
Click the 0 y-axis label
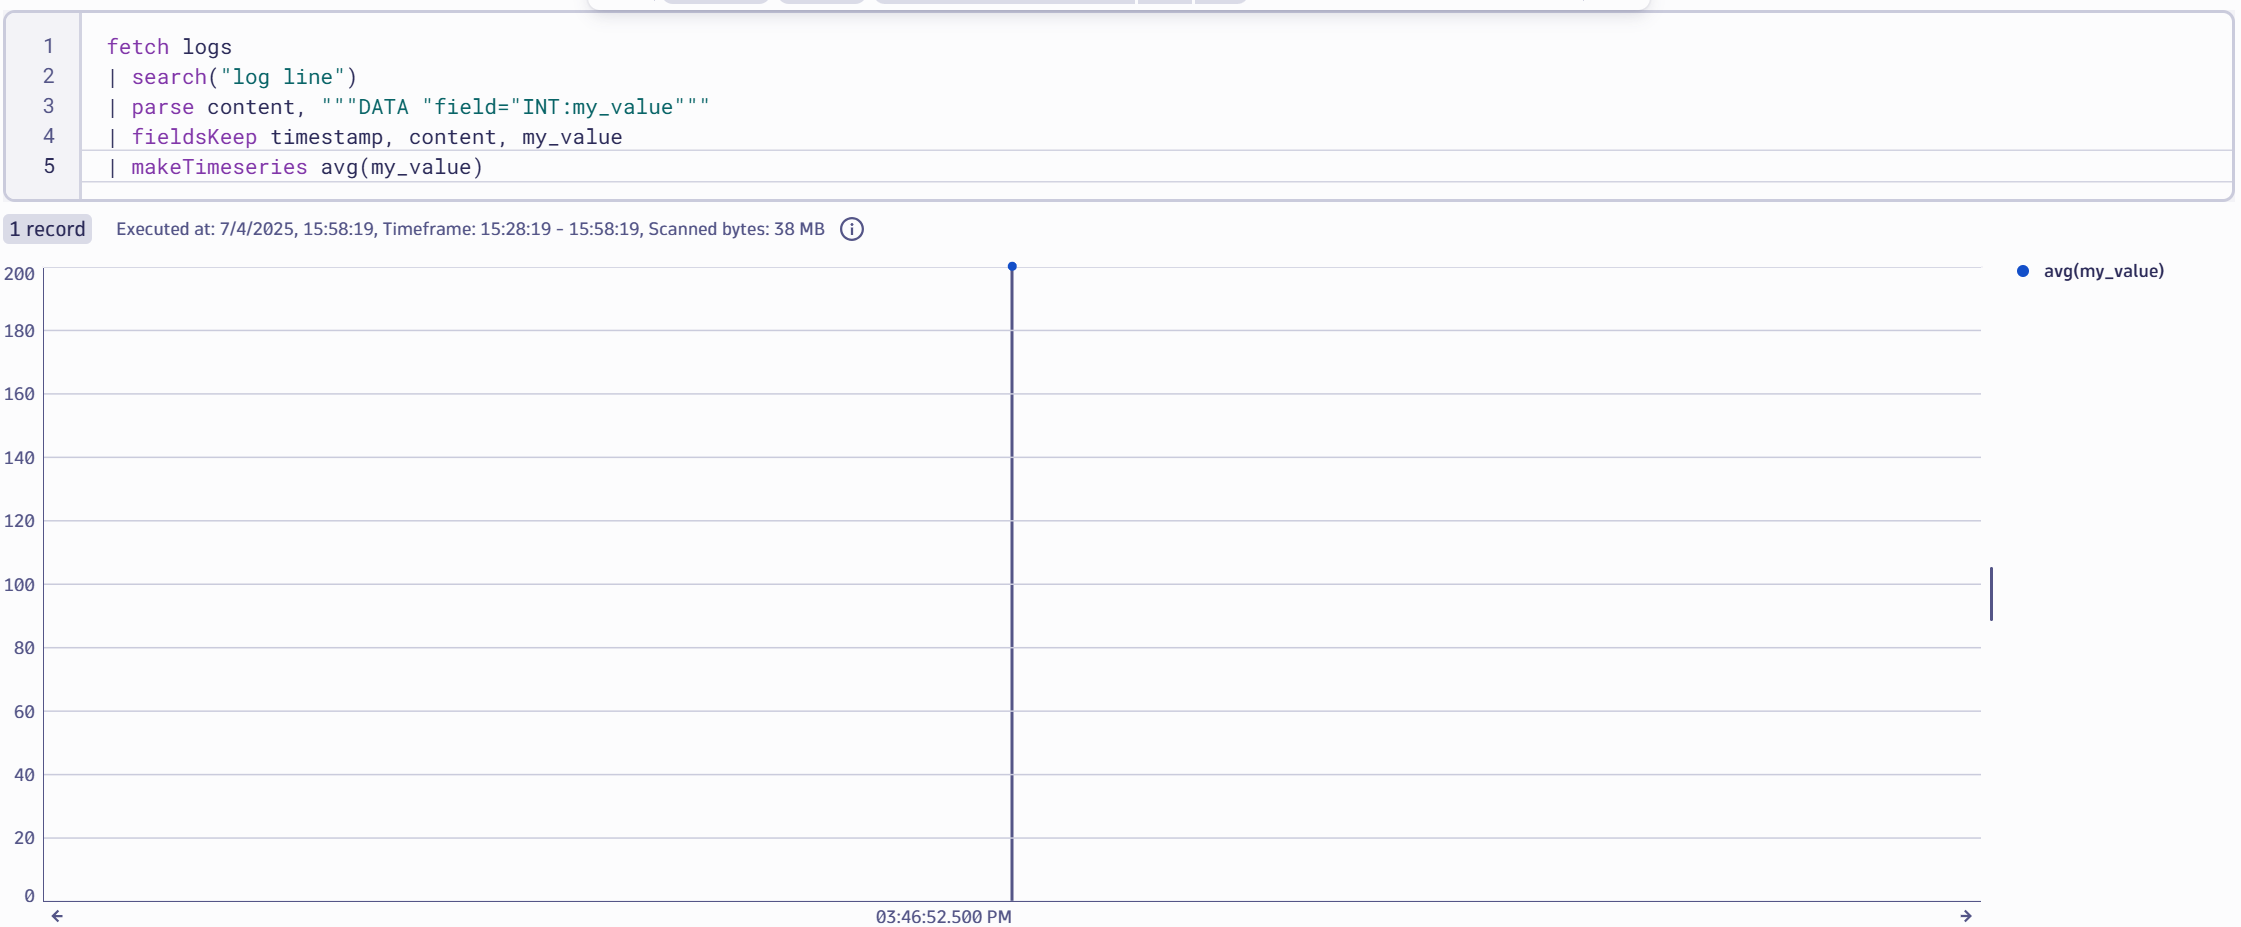tap(29, 896)
